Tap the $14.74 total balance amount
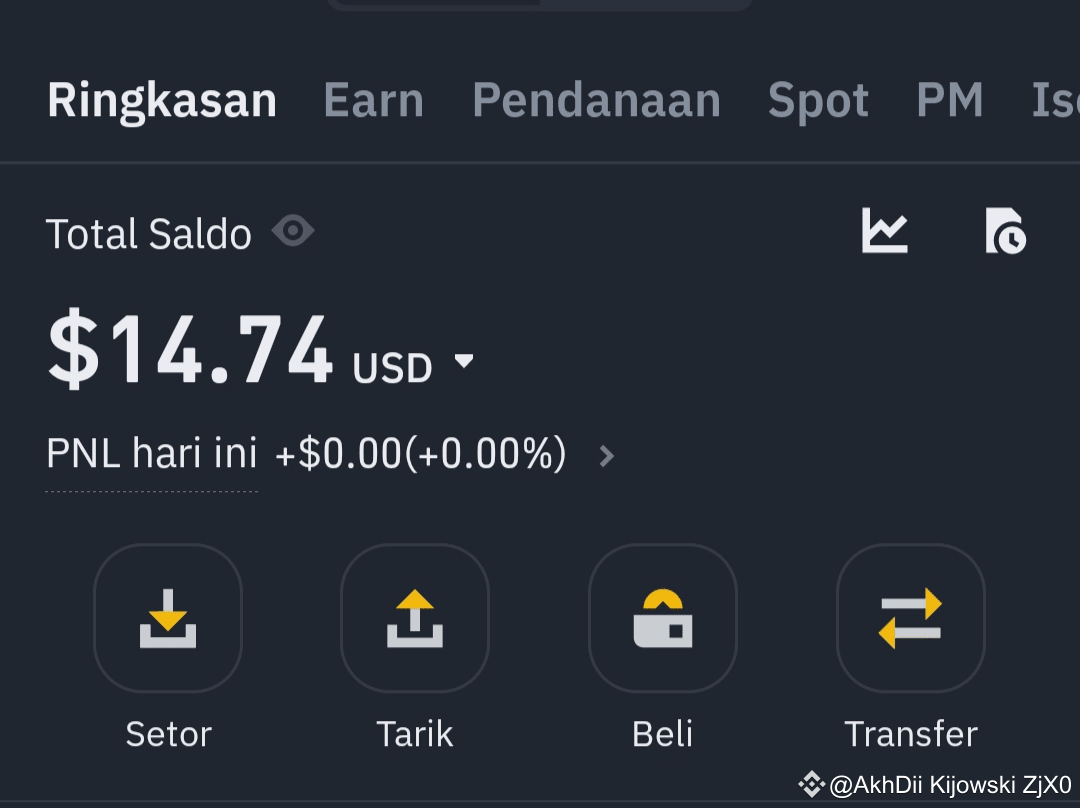 pos(190,352)
